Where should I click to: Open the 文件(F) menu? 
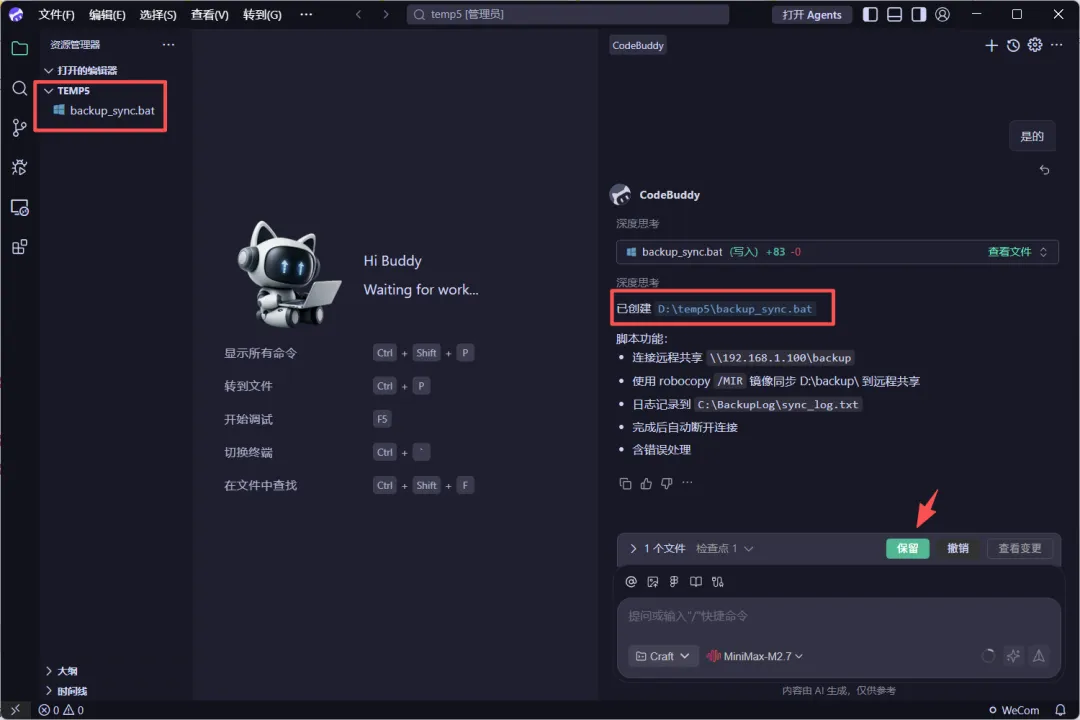click(56, 14)
